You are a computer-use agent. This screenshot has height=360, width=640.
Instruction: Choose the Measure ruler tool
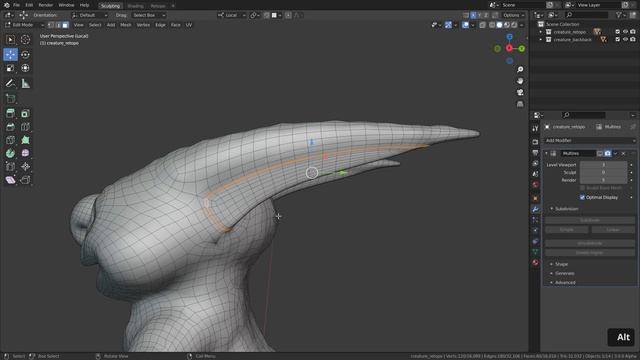click(x=25, y=84)
